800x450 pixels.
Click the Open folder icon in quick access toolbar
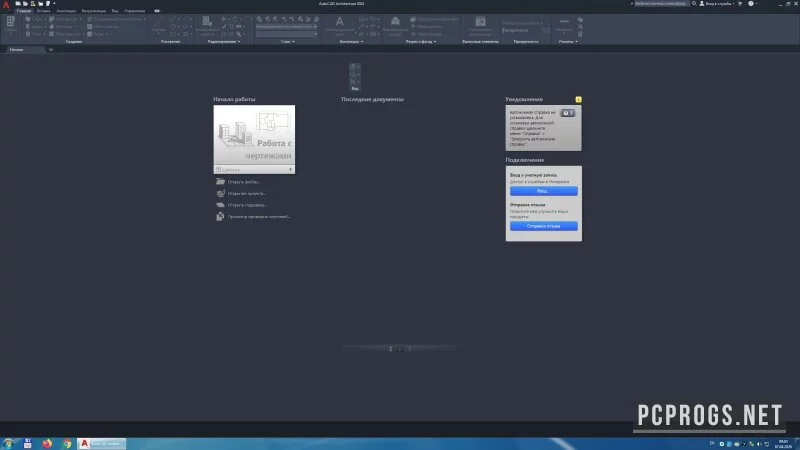pos(25,4)
